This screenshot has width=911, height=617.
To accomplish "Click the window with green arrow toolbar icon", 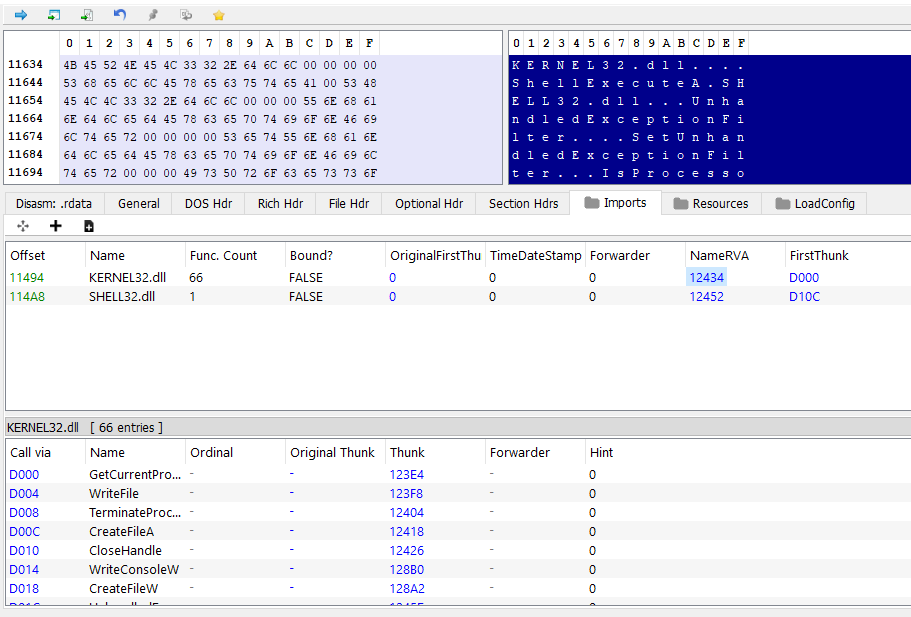I will tap(53, 15).
